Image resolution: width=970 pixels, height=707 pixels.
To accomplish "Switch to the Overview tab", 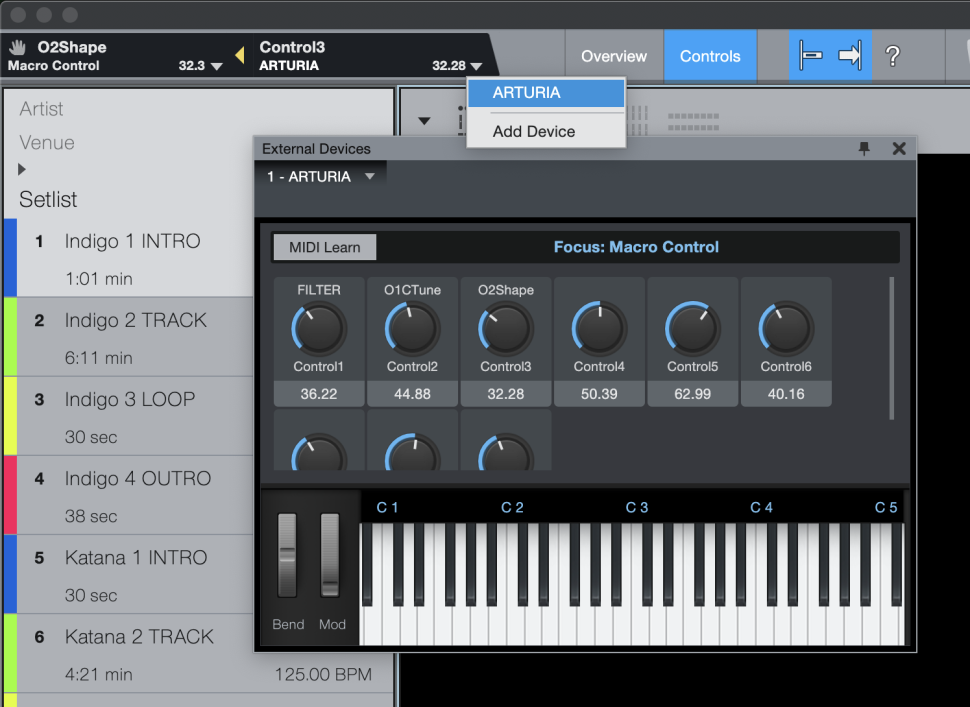I will 614,56.
